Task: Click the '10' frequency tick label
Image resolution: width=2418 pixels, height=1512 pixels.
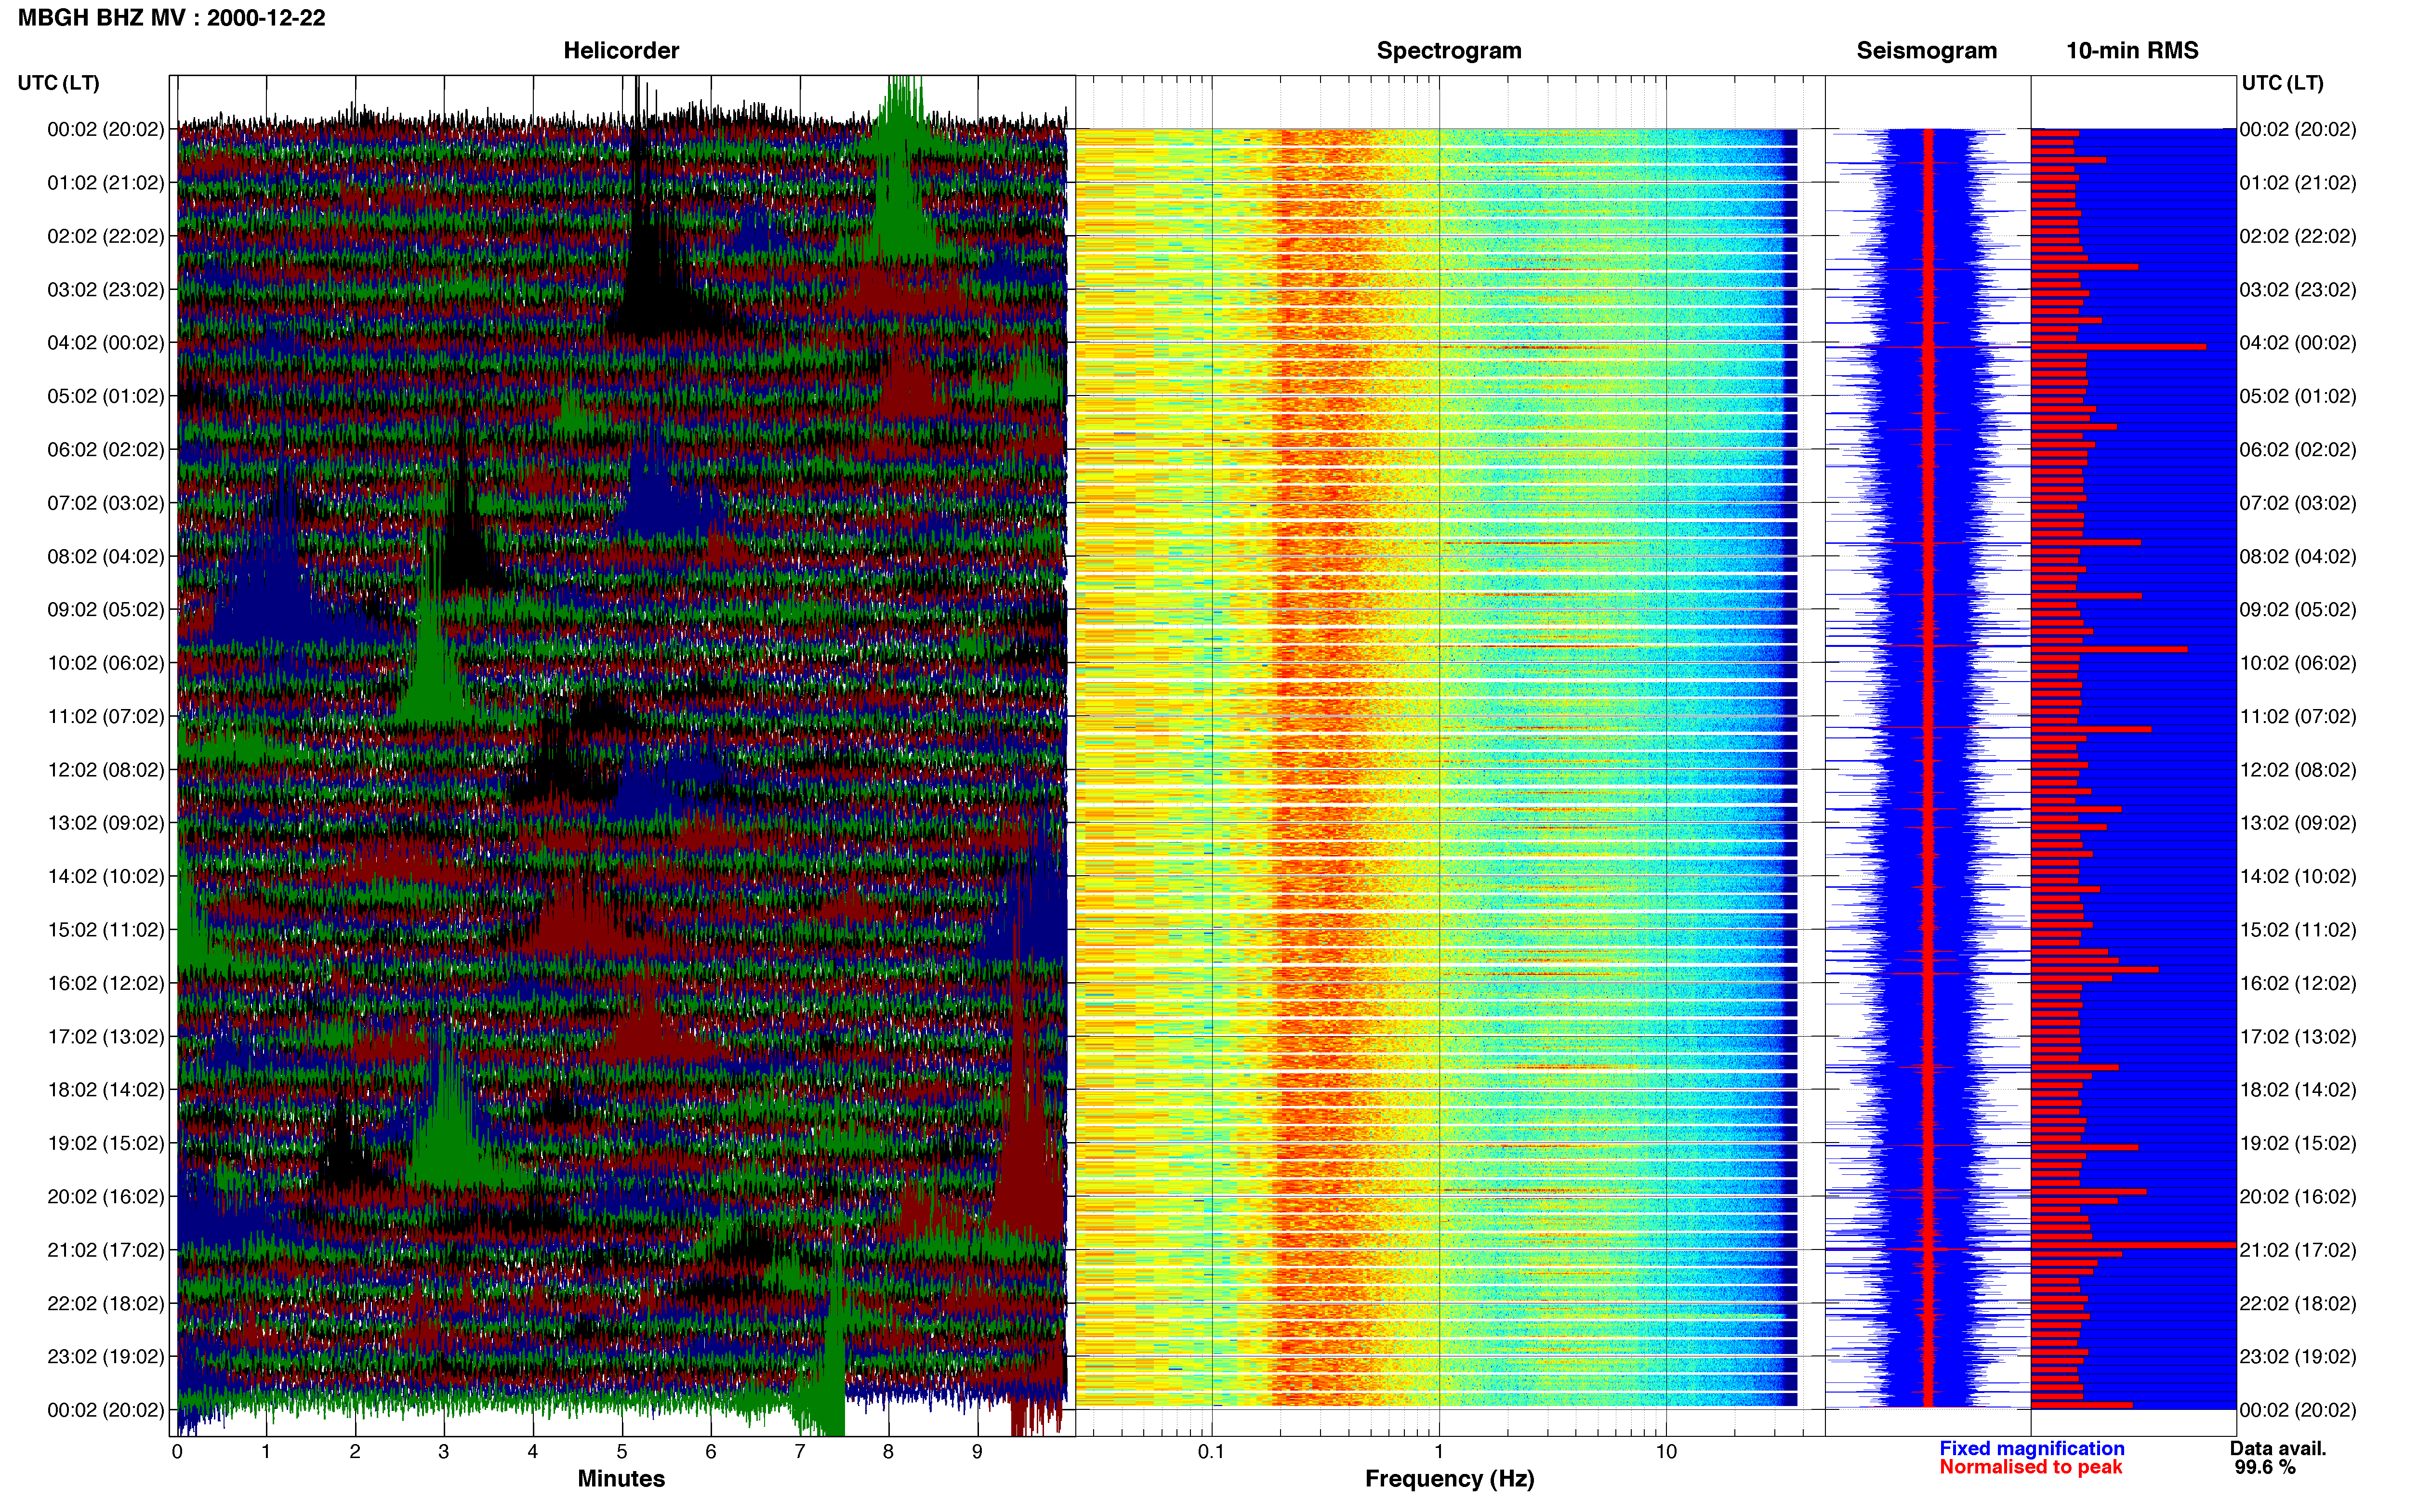Action: coord(1666,1451)
